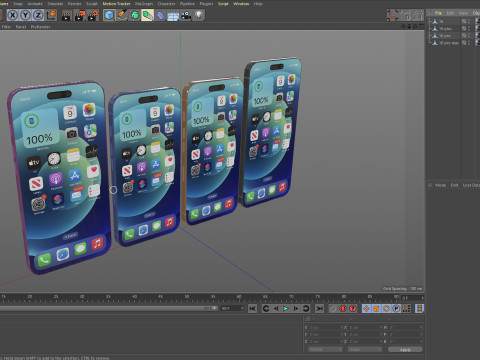480x360 pixels.
Task: Go to start of animation
Action: click(253, 309)
